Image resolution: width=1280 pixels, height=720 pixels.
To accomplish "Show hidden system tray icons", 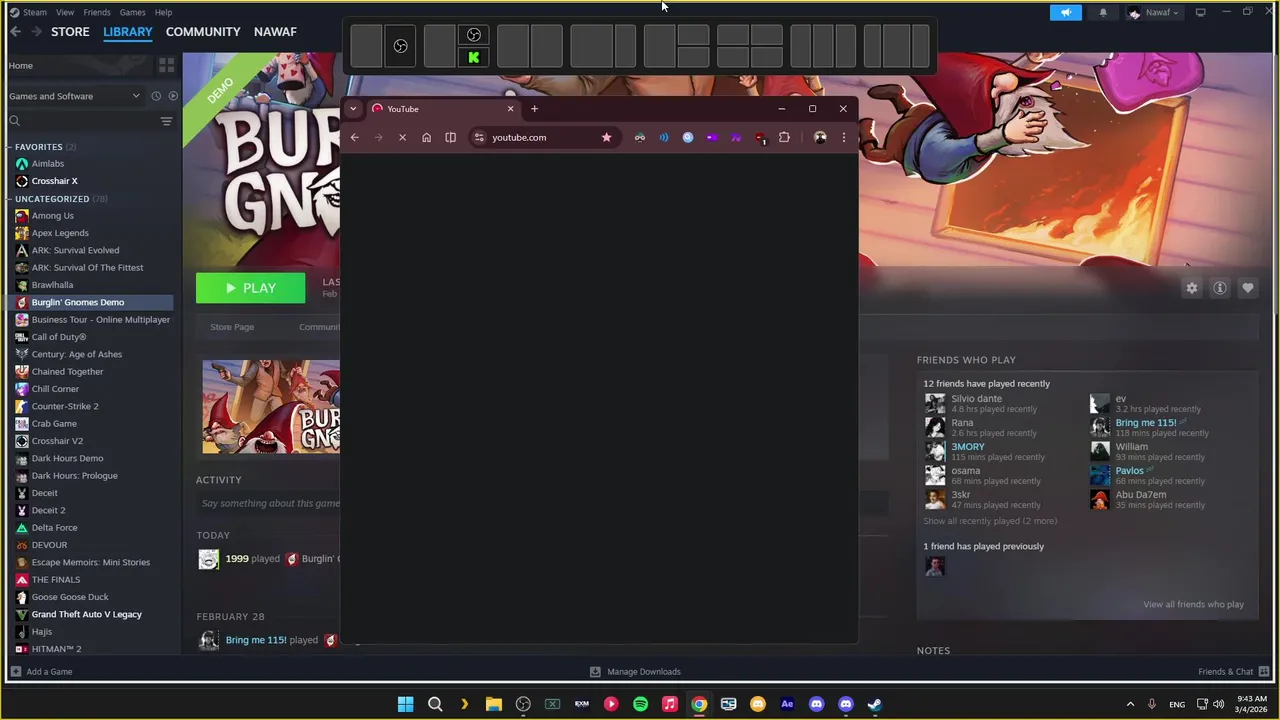I will click(1130, 704).
